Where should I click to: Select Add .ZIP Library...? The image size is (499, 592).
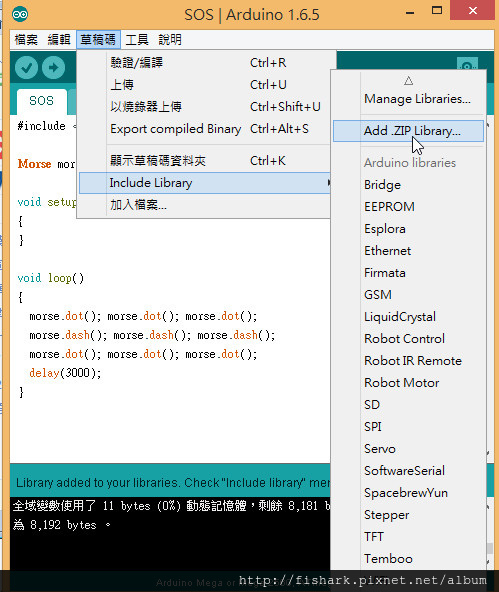(x=408, y=131)
